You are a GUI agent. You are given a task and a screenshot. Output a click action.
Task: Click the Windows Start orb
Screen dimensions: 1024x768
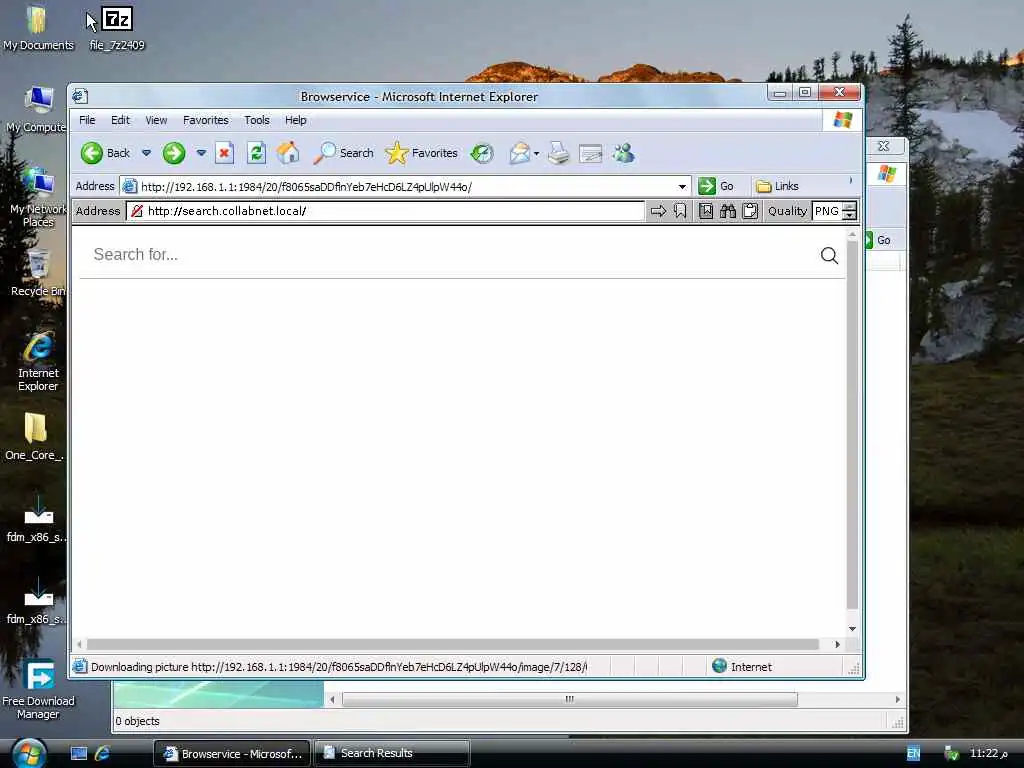coord(29,753)
